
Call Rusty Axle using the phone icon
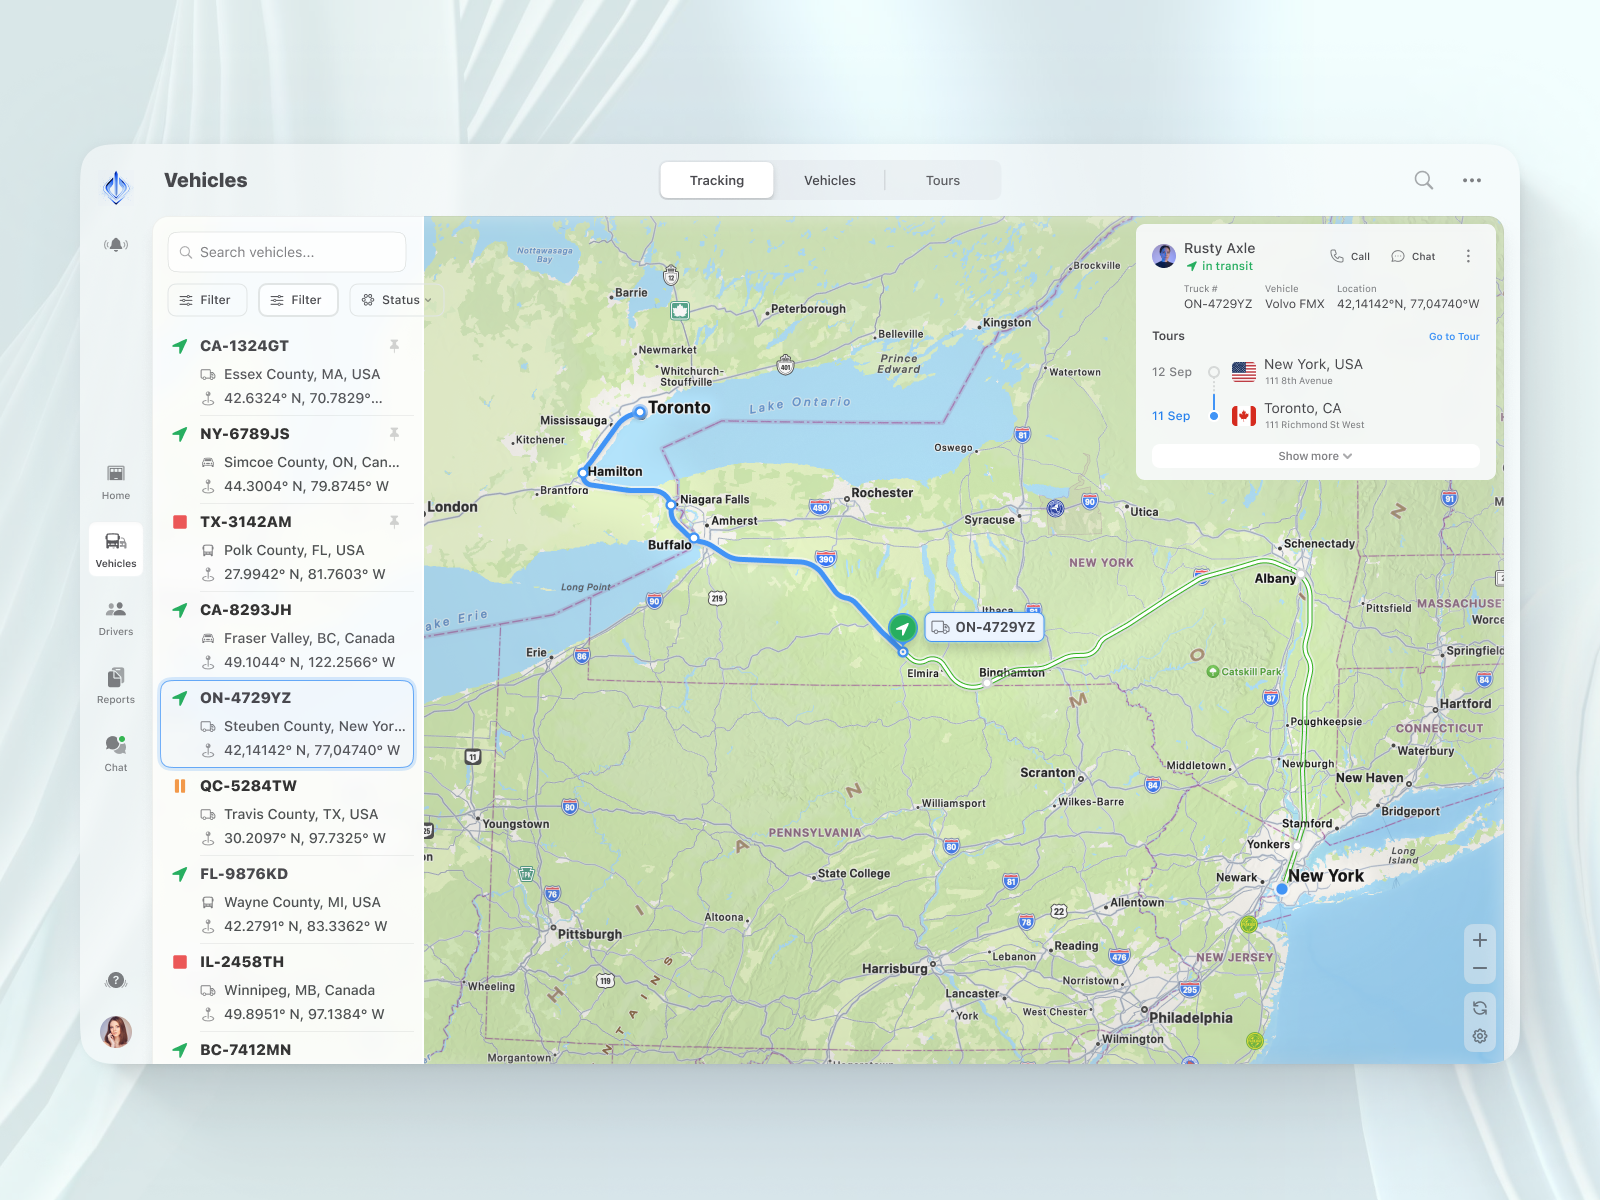coord(1349,256)
